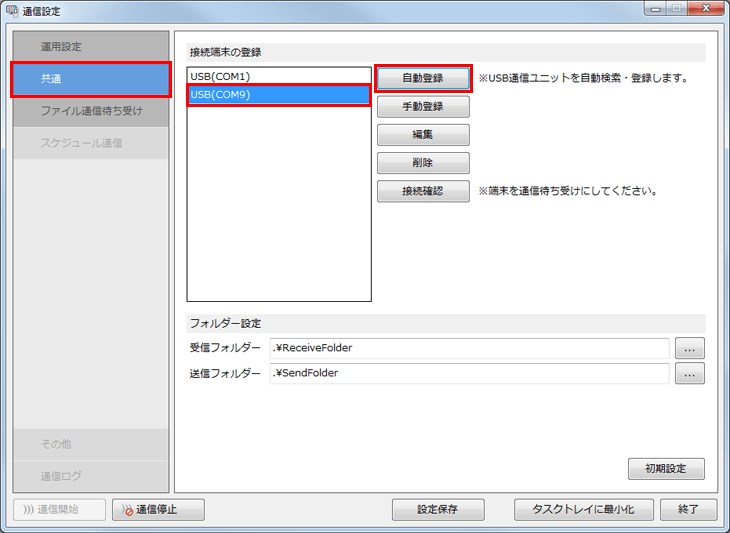Click the 通信開始 button with signal icon
This screenshot has width=730, height=533.
tap(59, 509)
